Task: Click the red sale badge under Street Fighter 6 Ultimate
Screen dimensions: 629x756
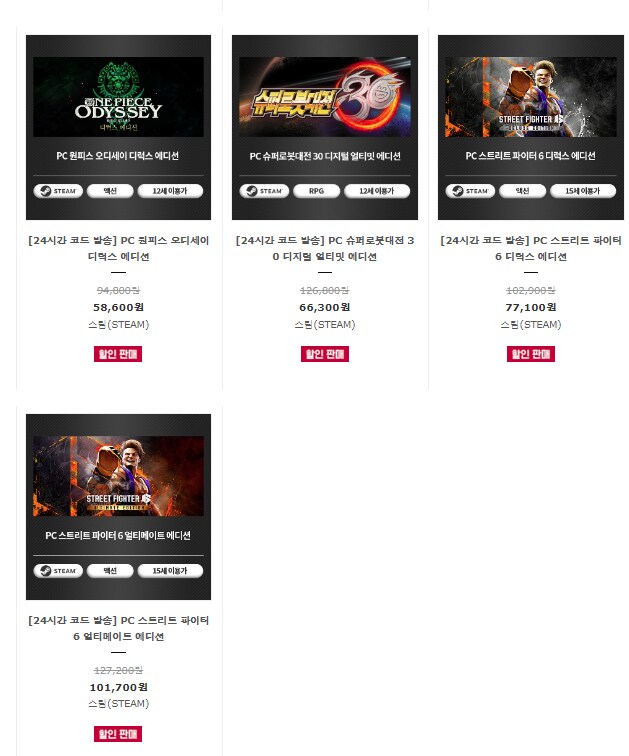Action: pyautogui.click(x=118, y=734)
